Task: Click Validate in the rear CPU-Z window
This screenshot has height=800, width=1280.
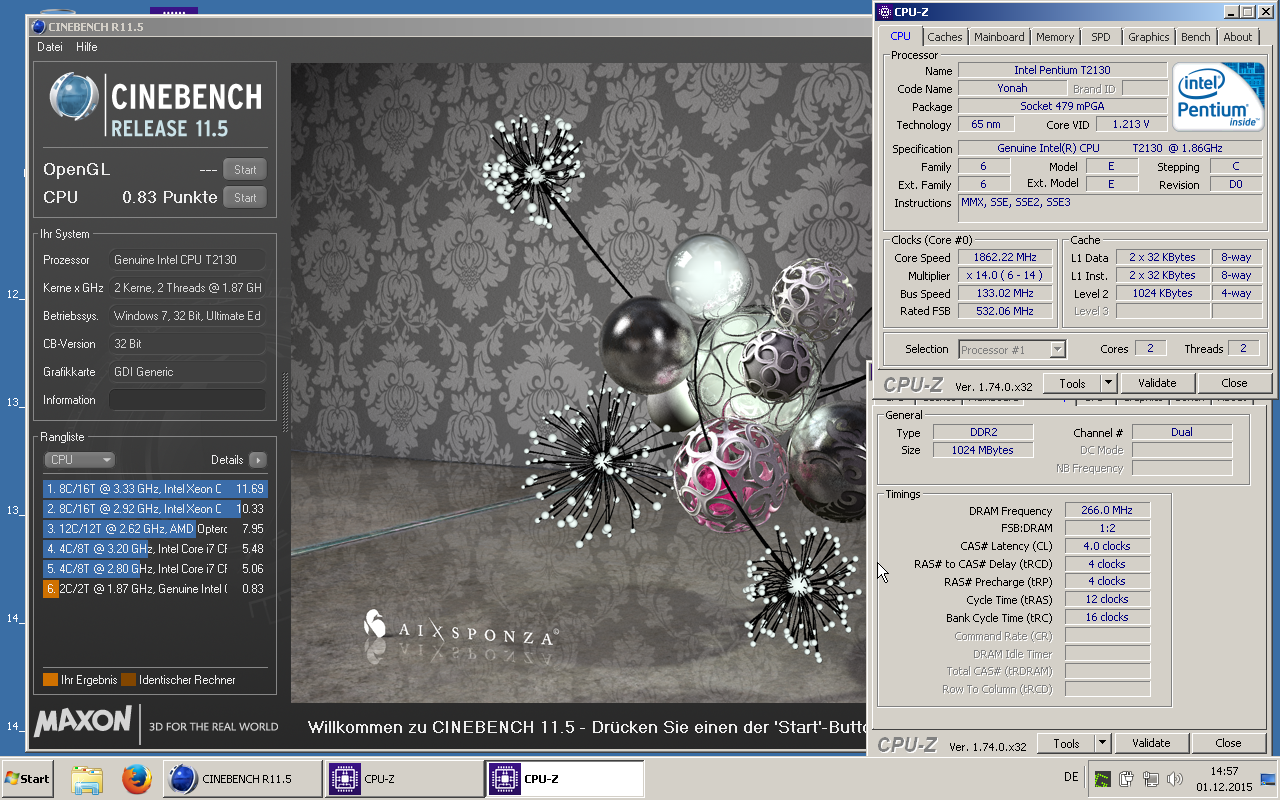Action: pos(1150,743)
